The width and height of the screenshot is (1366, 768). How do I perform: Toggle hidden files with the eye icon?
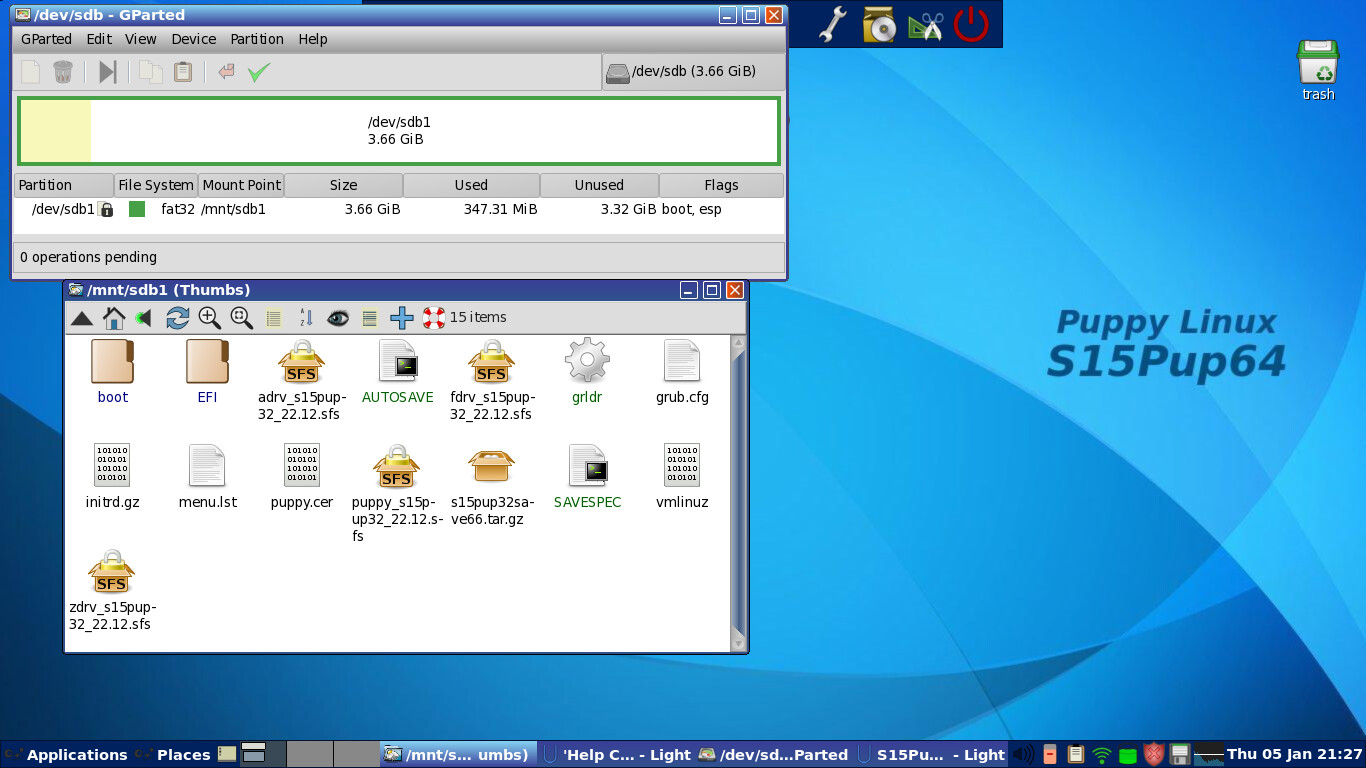[x=338, y=317]
